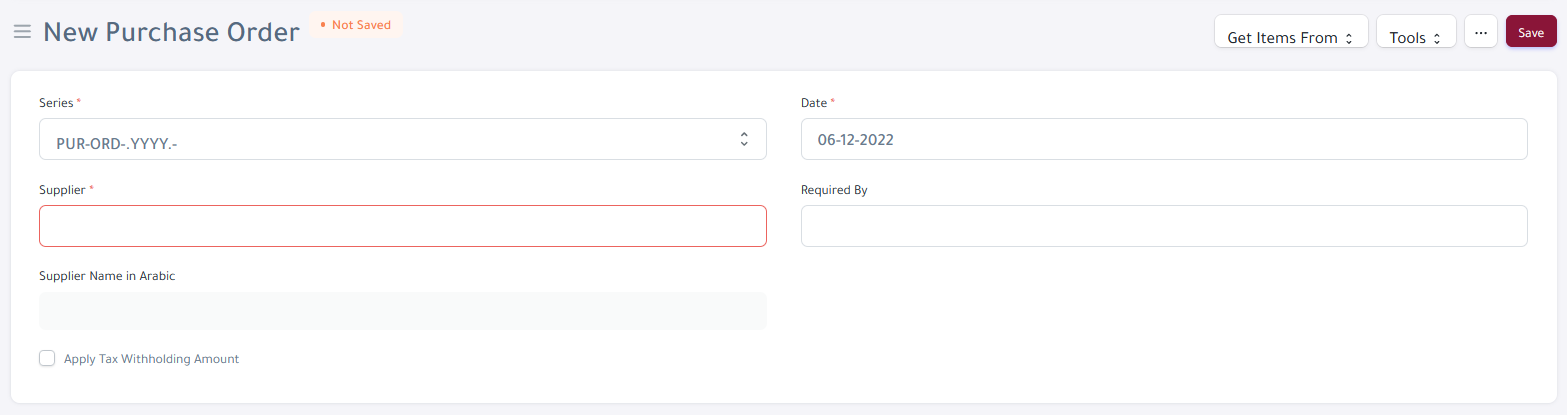The image size is (1567, 415).
Task: Click the Series dropdown chevron arrows
Action: pos(744,139)
